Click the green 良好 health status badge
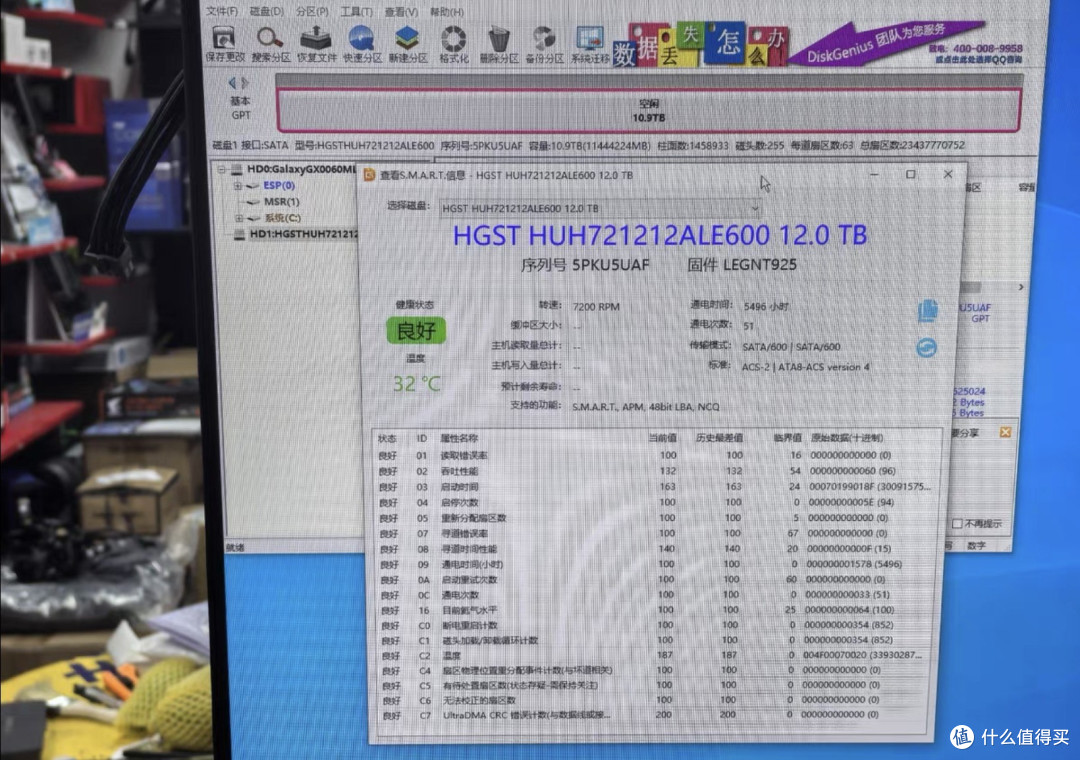The image size is (1080, 760). (x=416, y=330)
